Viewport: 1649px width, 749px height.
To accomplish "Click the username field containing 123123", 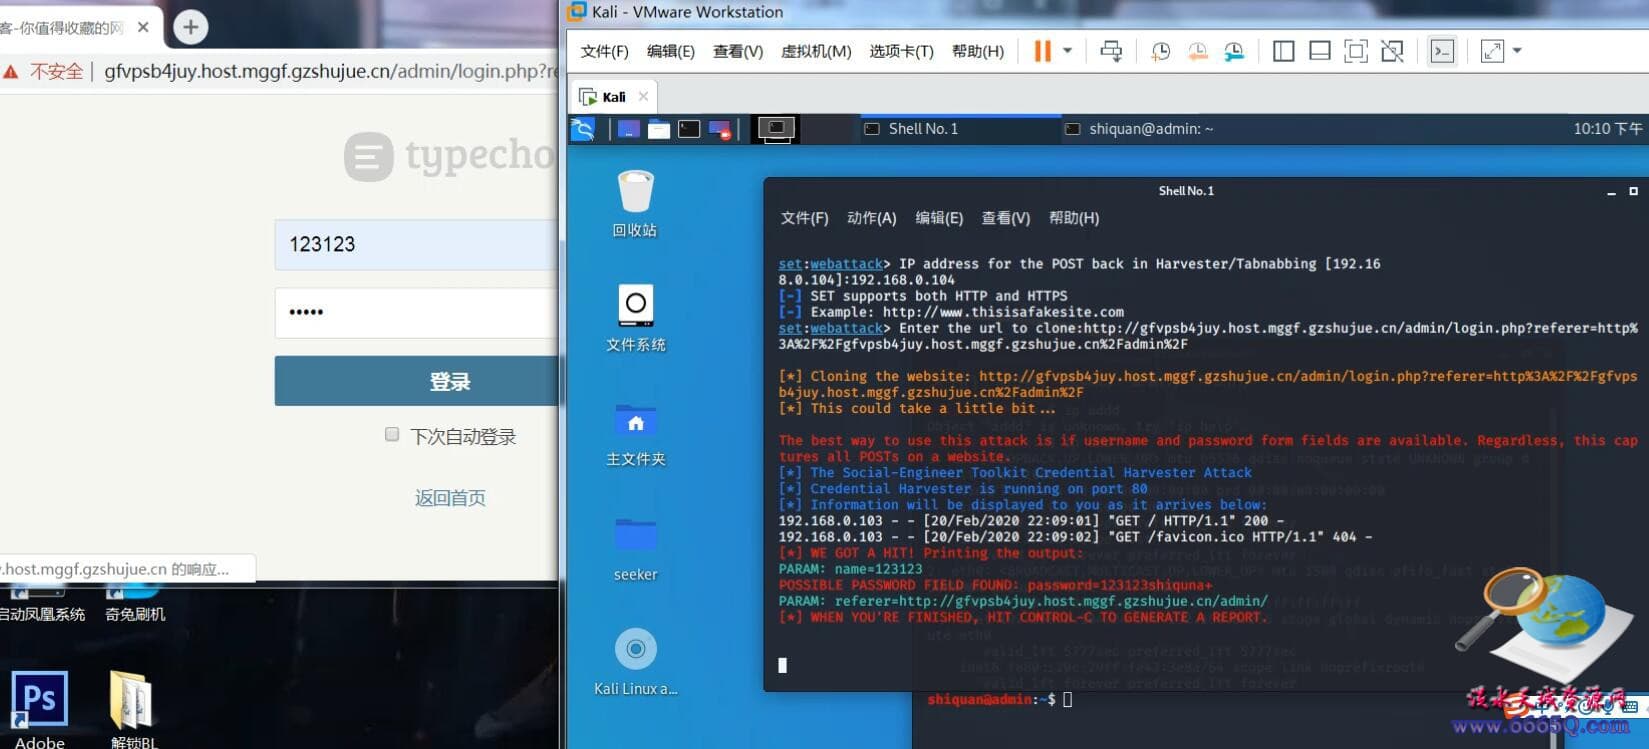I will [x=416, y=244].
